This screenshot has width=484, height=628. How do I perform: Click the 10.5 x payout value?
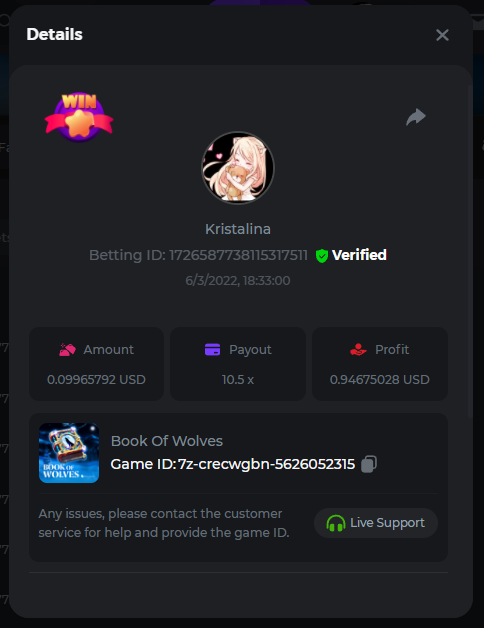(x=238, y=380)
